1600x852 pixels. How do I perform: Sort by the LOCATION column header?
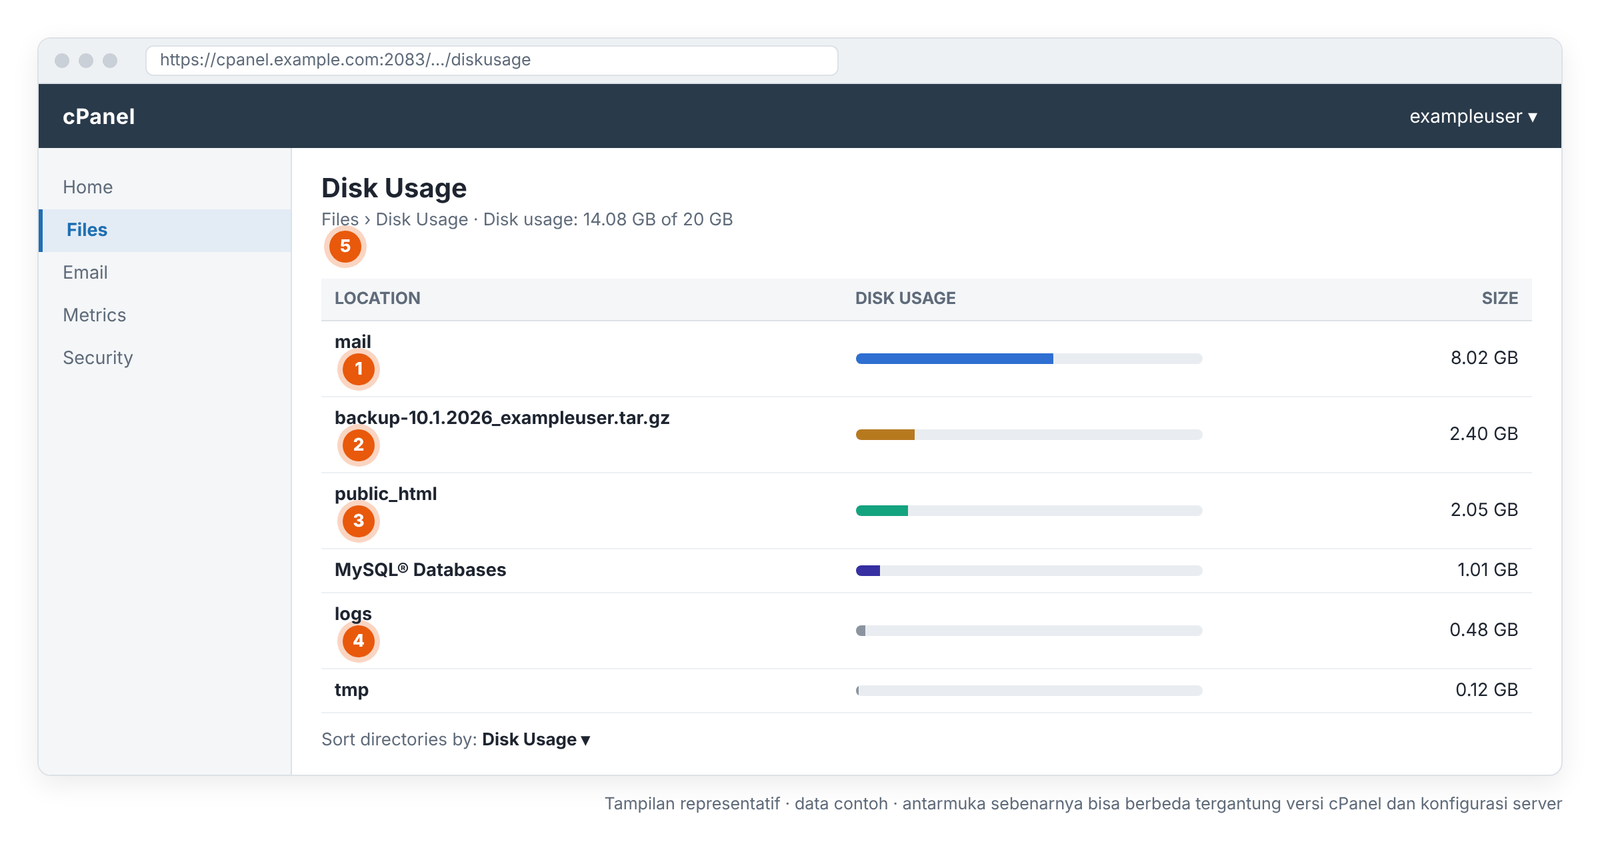377,298
